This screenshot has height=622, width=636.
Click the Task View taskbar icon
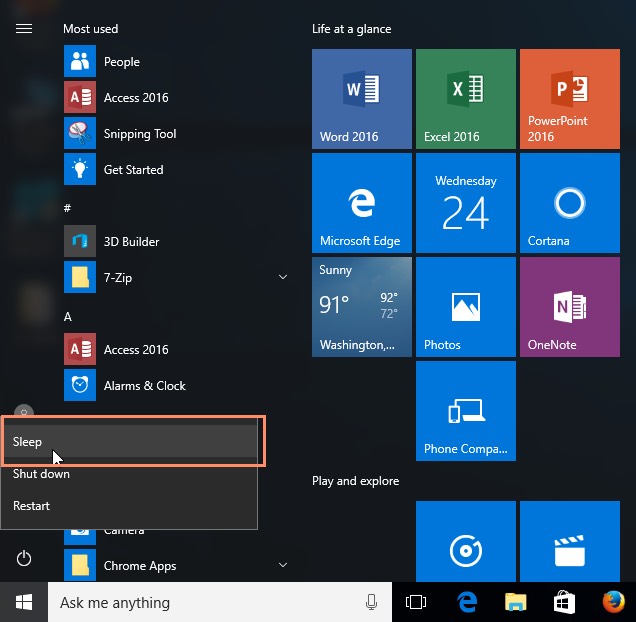(416, 602)
